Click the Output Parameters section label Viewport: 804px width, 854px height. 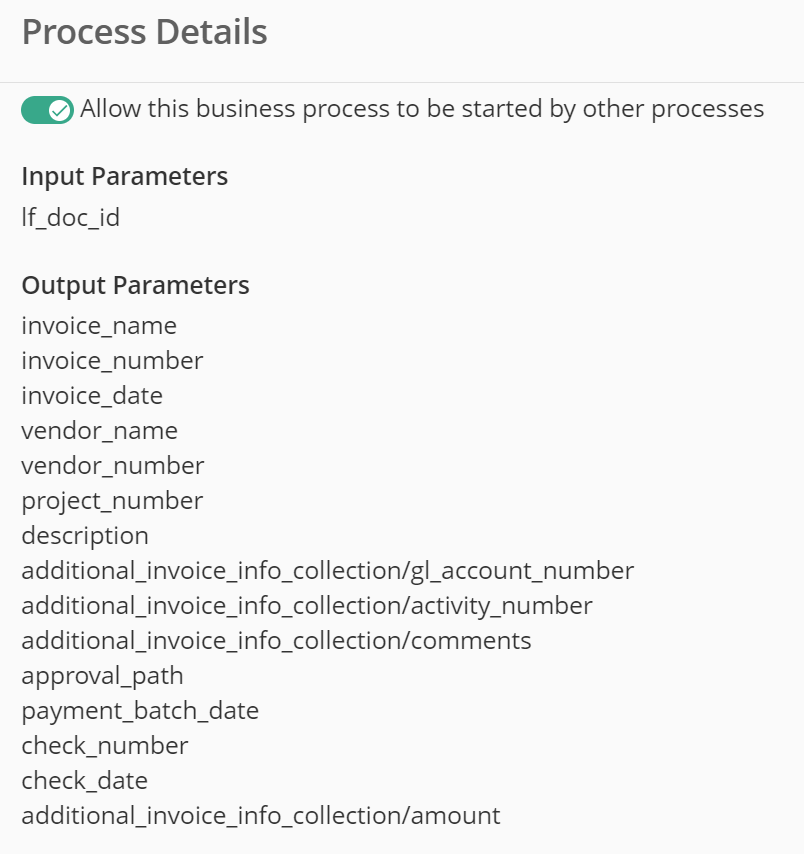click(136, 285)
